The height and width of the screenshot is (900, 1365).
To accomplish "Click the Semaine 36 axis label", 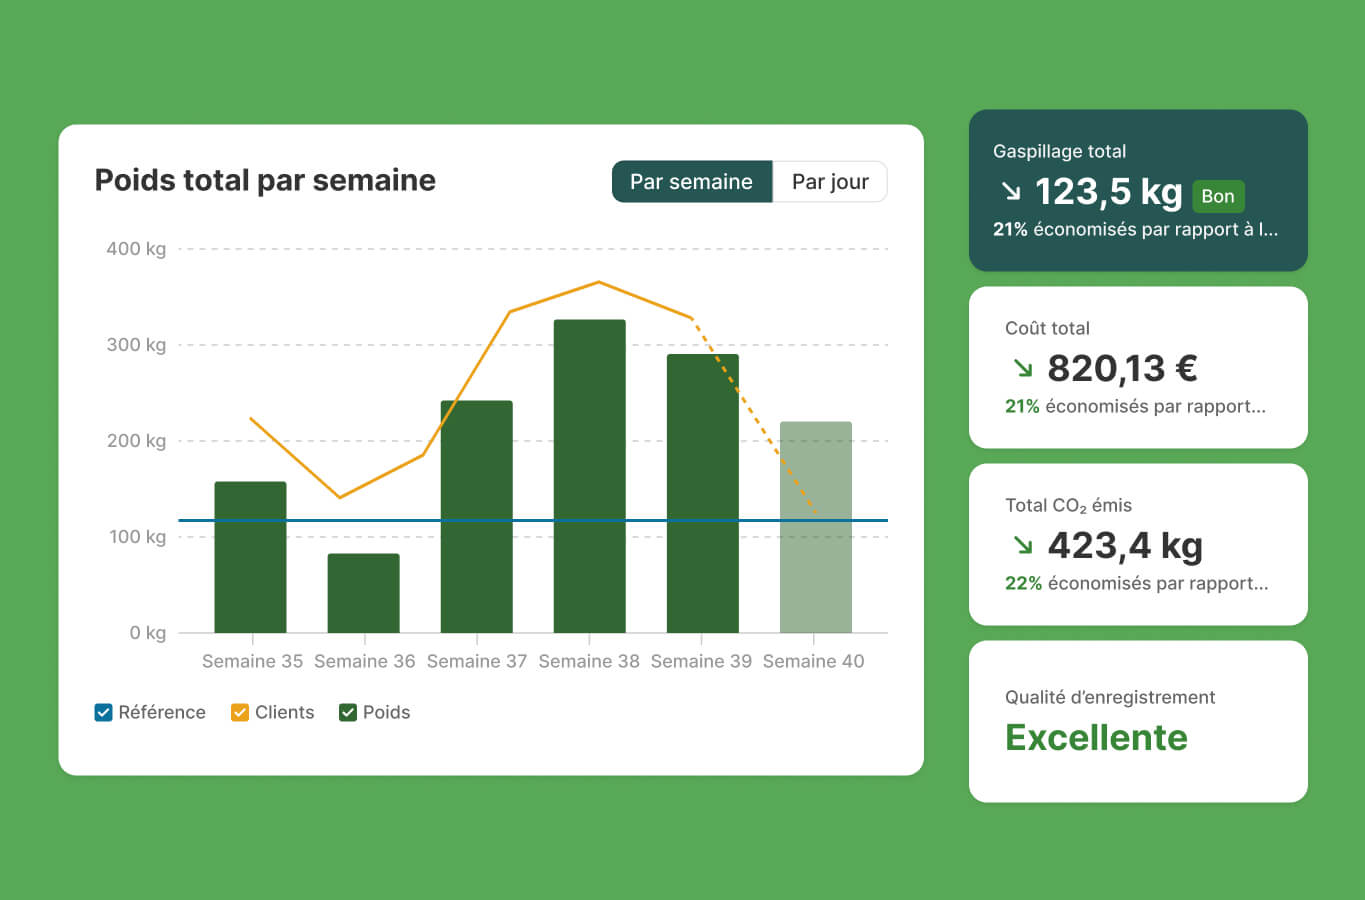I will (x=364, y=661).
